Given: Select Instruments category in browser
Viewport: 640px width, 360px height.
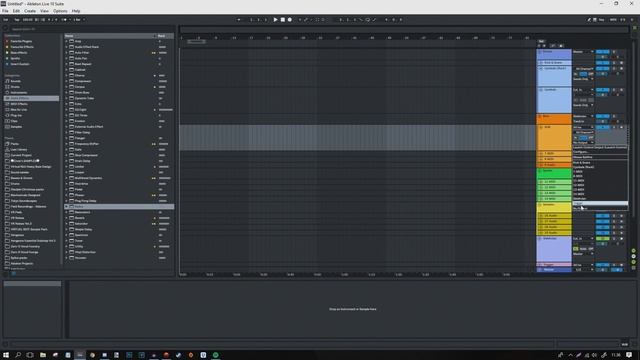Looking at the screenshot, I should click(19, 93).
